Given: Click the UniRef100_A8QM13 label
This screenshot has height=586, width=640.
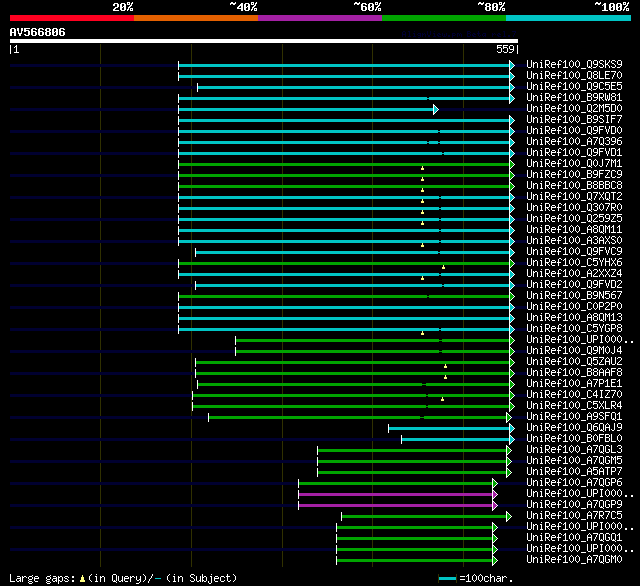Looking at the screenshot, I should pyautogui.click(x=574, y=318).
